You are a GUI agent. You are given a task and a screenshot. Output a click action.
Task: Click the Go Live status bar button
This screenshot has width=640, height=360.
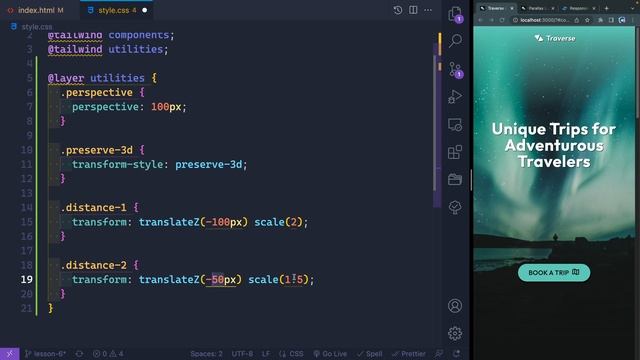pyautogui.click(x=330, y=354)
